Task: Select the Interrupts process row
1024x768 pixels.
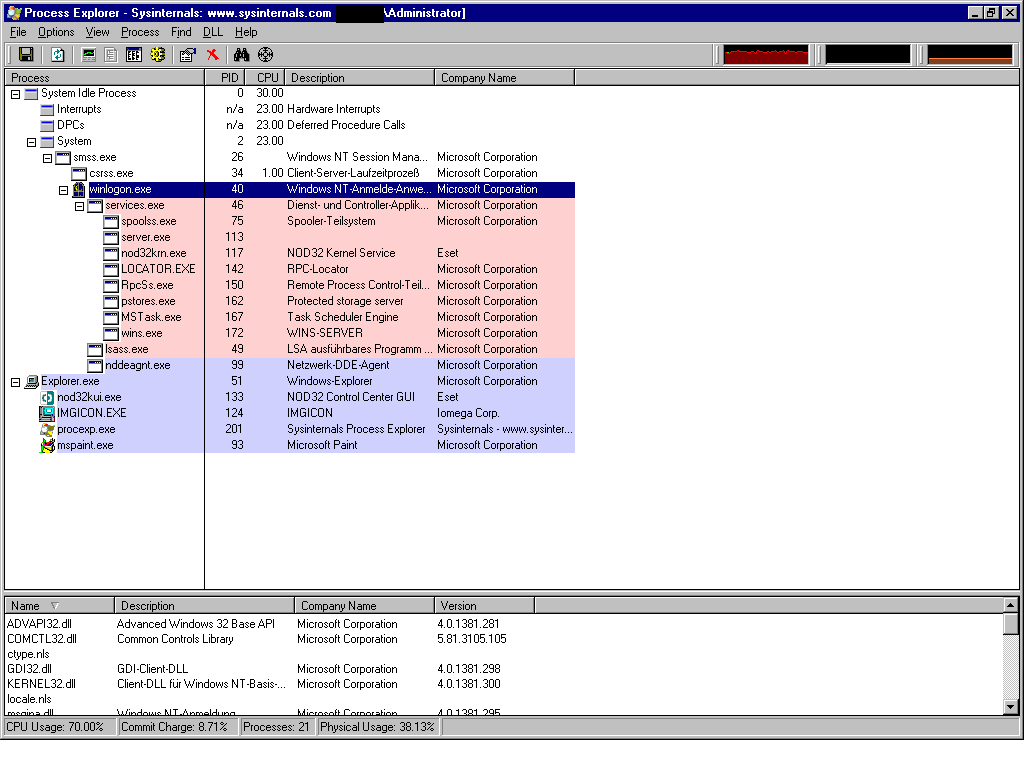Action: (x=290, y=109)
